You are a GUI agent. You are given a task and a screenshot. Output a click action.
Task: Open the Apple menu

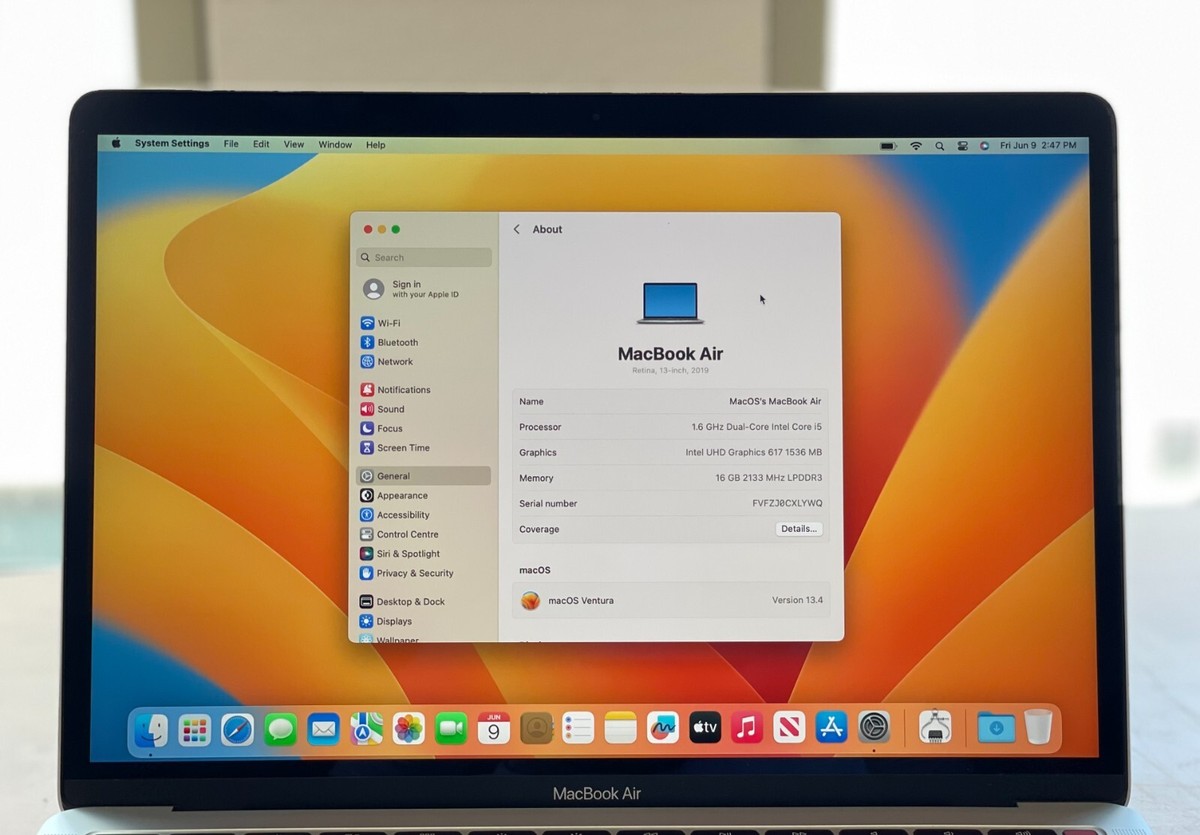116,143
